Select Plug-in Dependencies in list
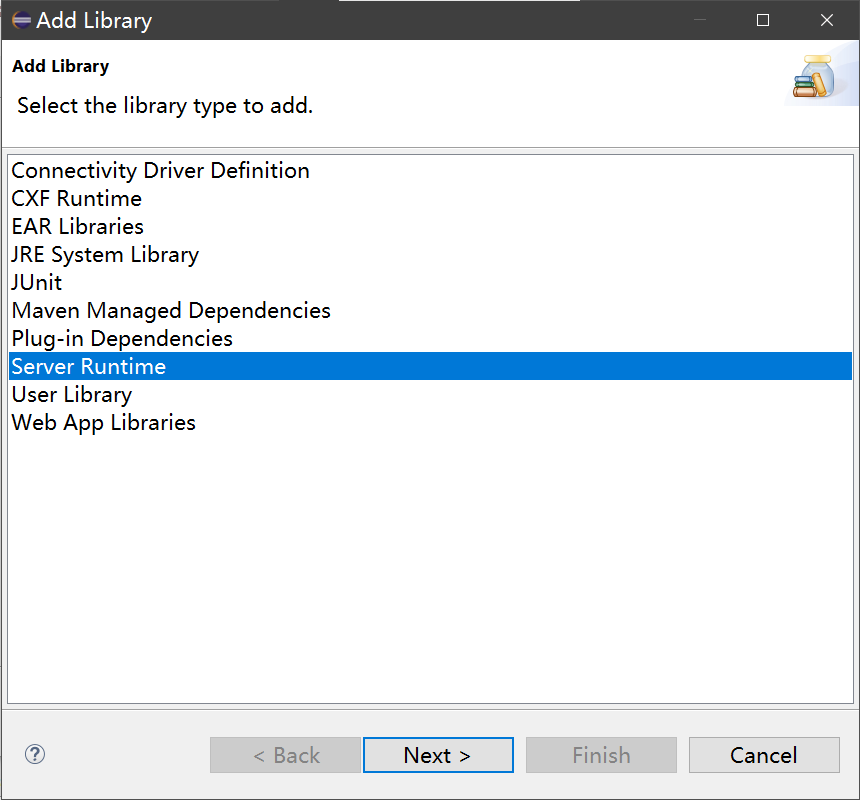Viewport: 860px width, 800px height. [122, 339]
